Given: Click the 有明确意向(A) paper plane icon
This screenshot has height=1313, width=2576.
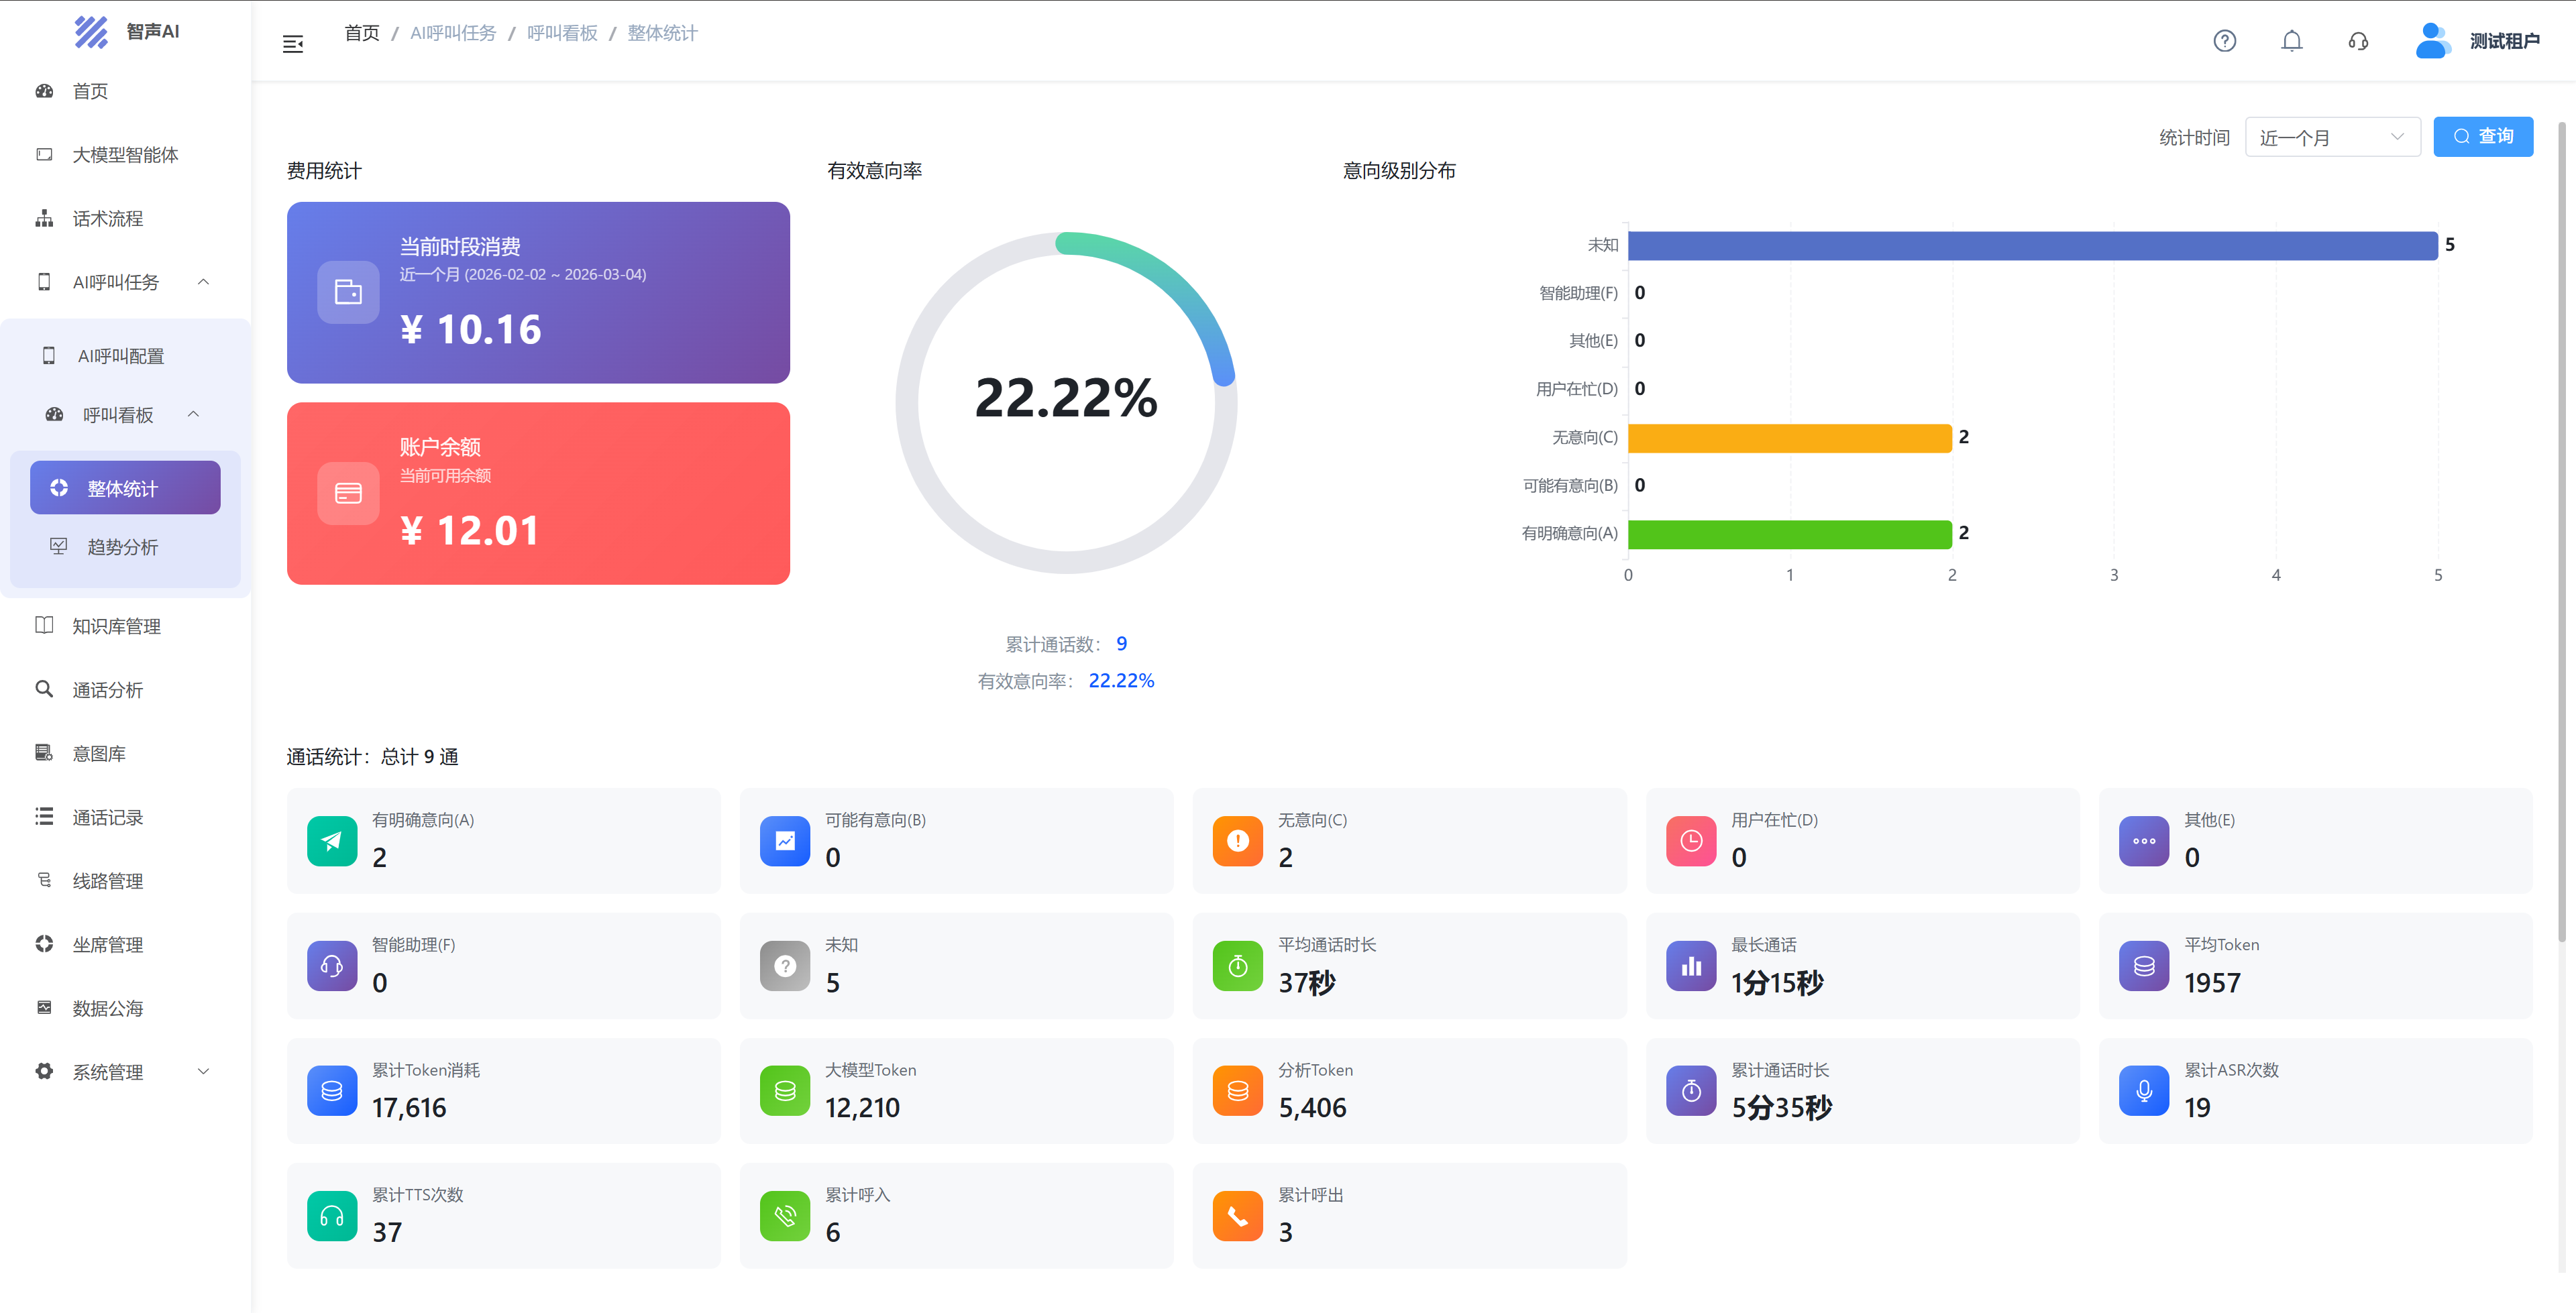Looking at the screenshot, I should pyautogui.click(x=332, y=841).
